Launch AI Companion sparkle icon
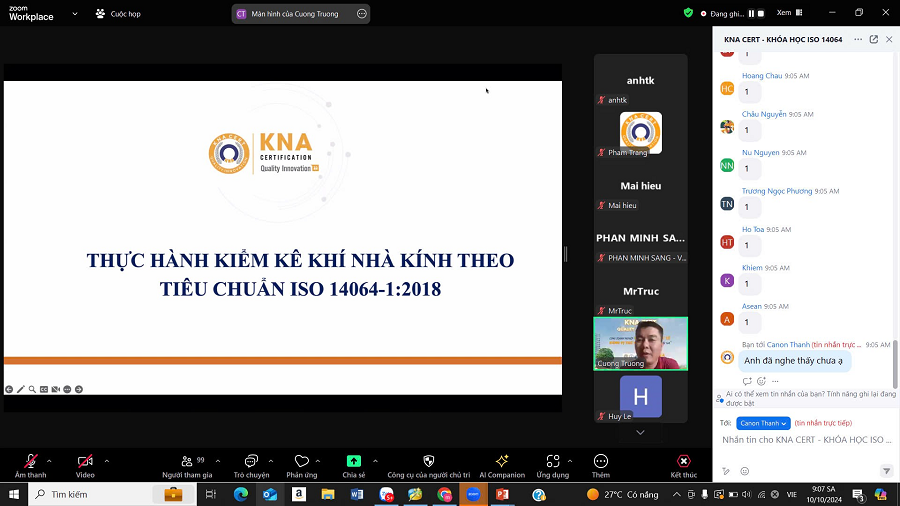Image resolution: width=900 pixels, height=506 pixels. coord(502,461)
